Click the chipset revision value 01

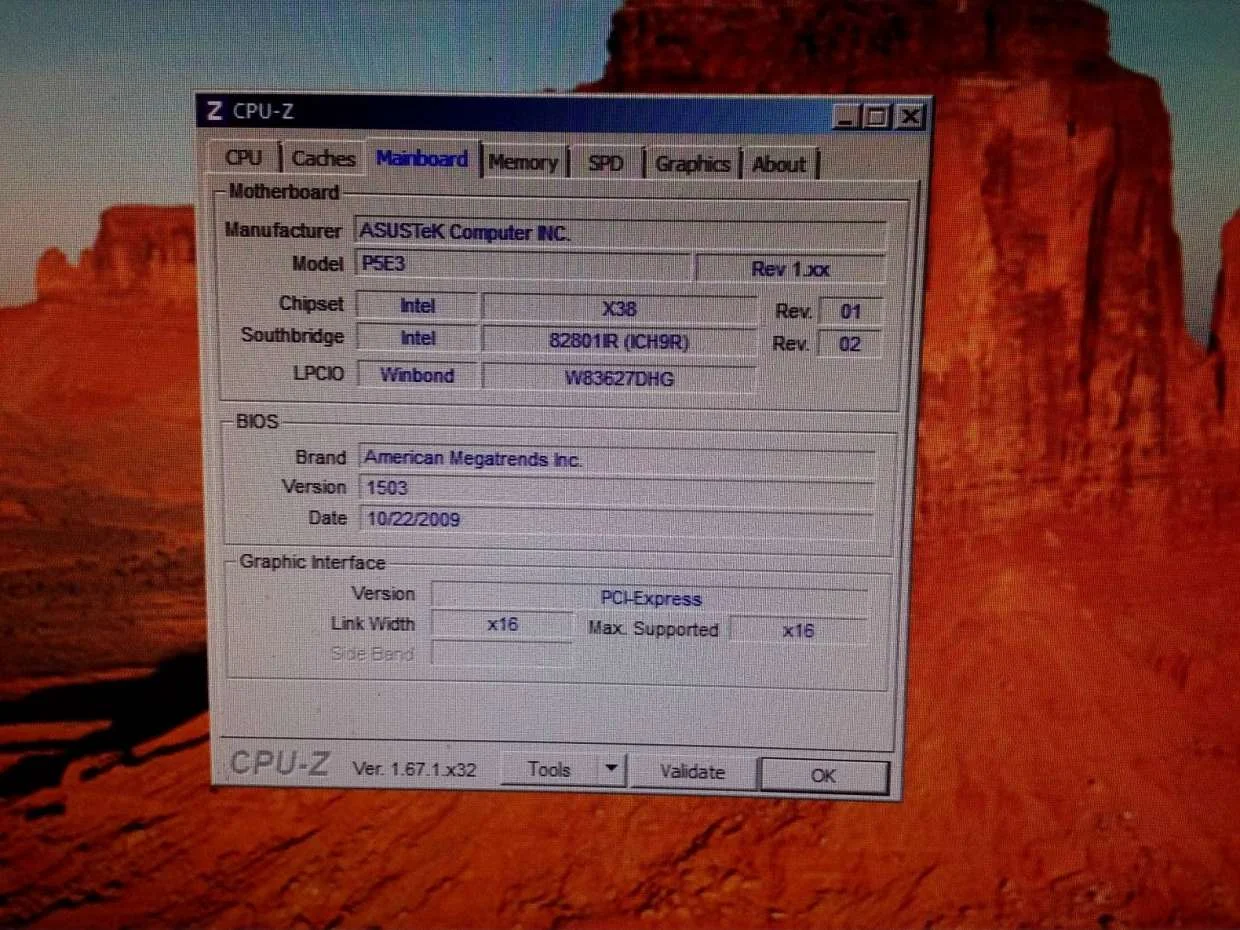(850, 311)
